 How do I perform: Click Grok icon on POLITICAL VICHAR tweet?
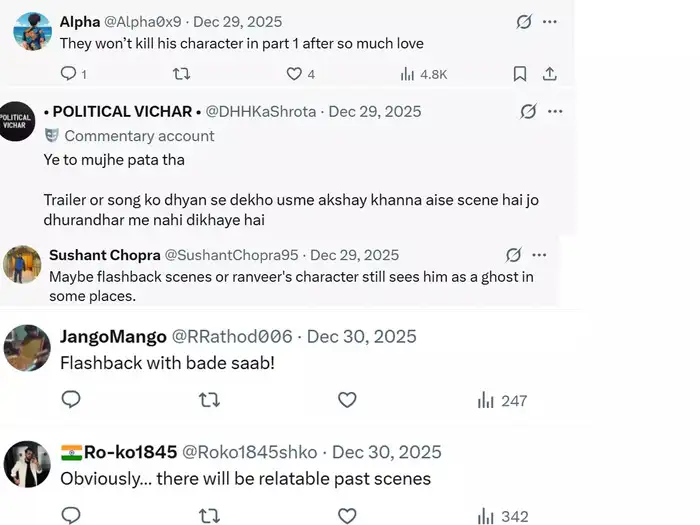click(528, 111)
